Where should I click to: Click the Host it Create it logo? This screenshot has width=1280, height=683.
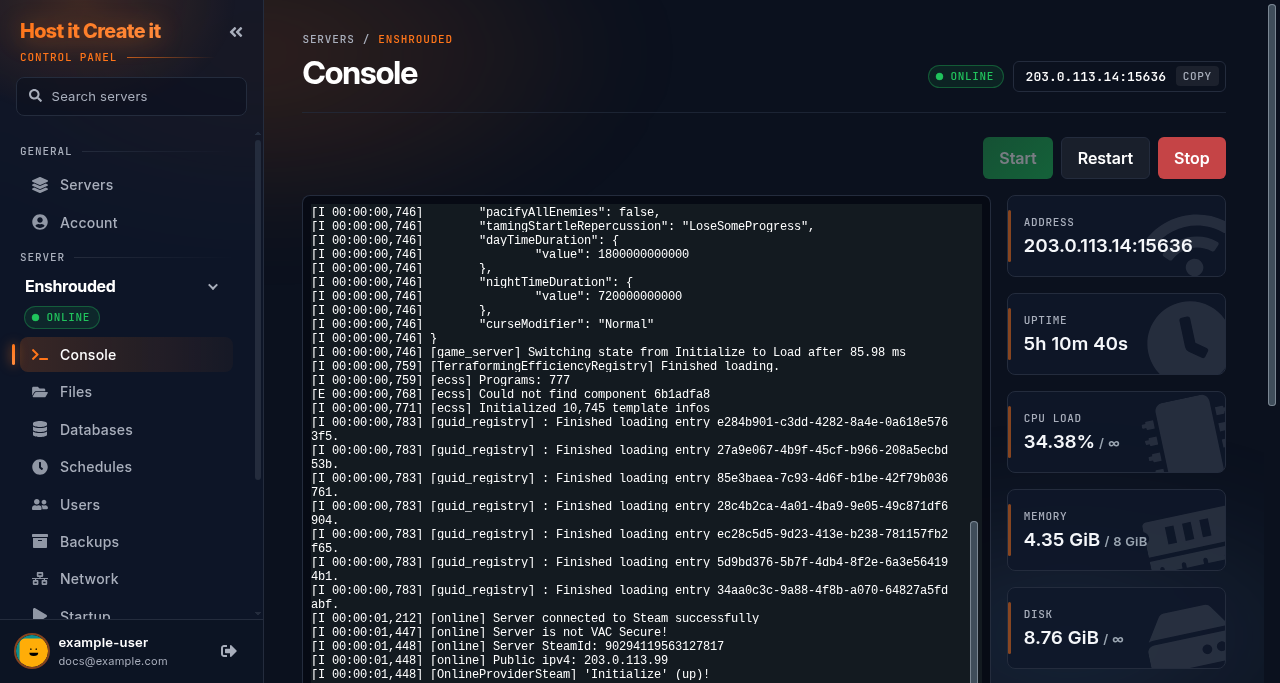[90, 31]
